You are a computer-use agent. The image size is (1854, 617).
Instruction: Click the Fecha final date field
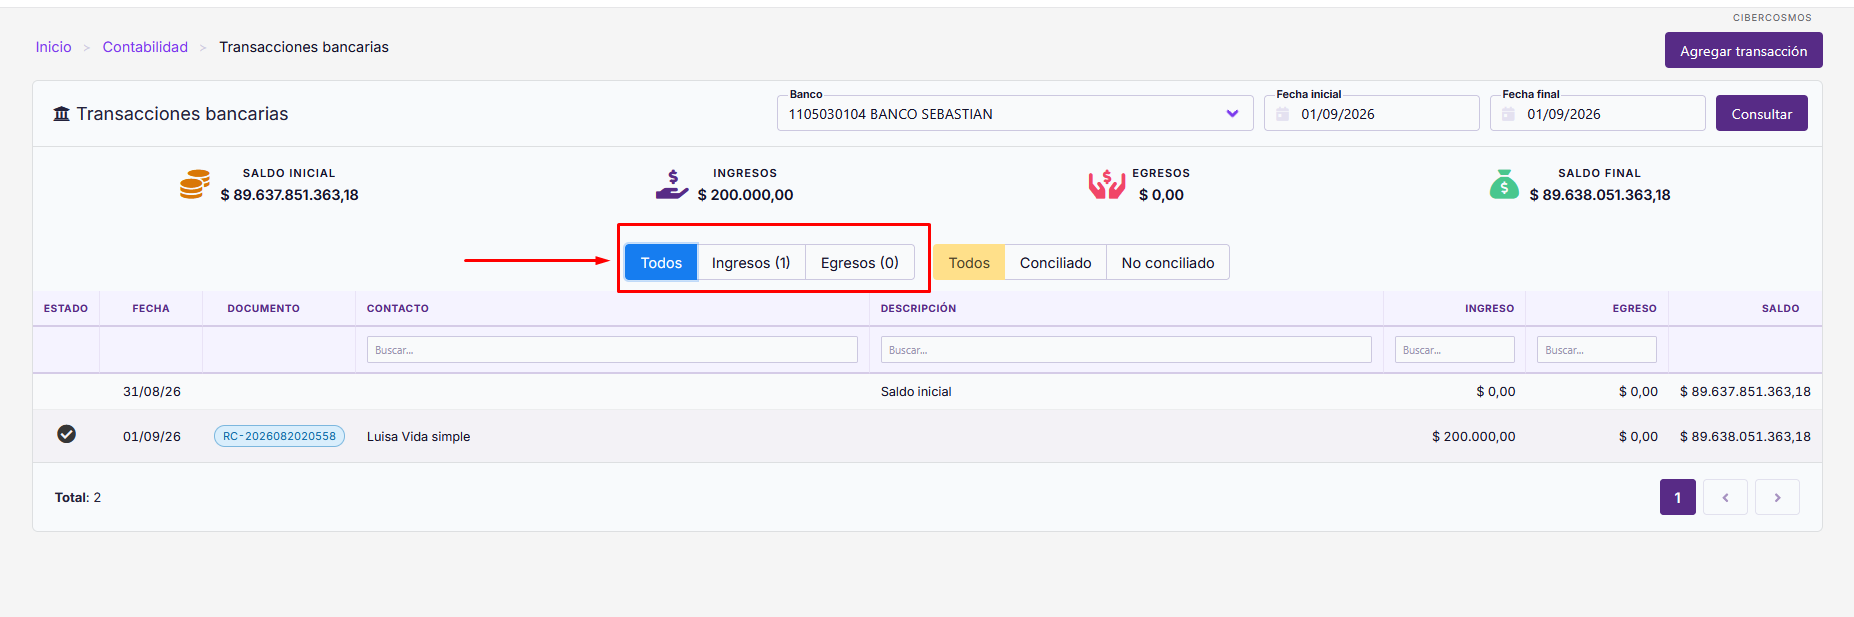tap(1597, 113)
